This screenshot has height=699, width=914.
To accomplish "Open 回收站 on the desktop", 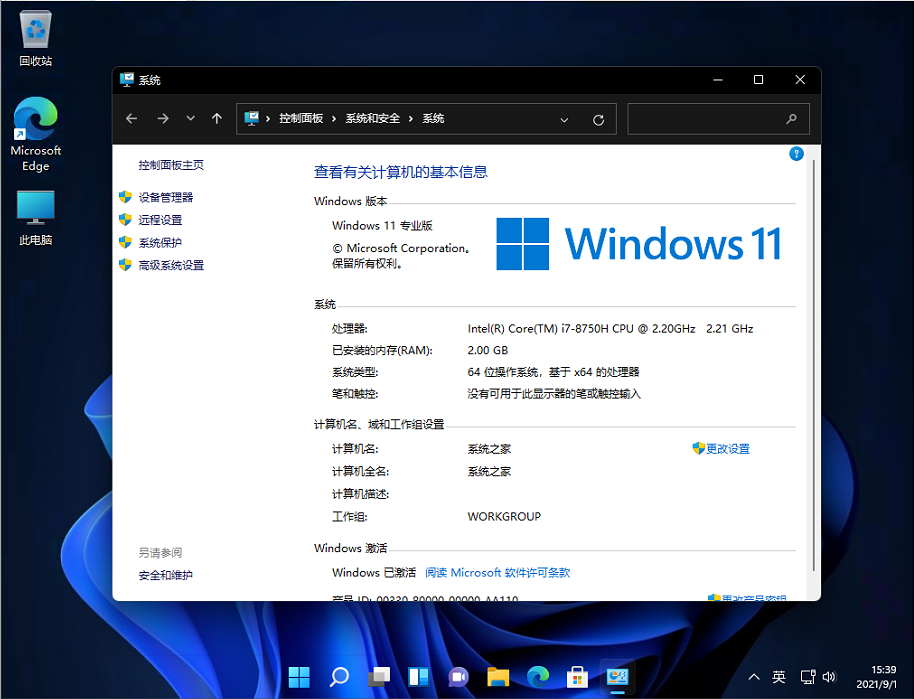I will coord(35,38).
